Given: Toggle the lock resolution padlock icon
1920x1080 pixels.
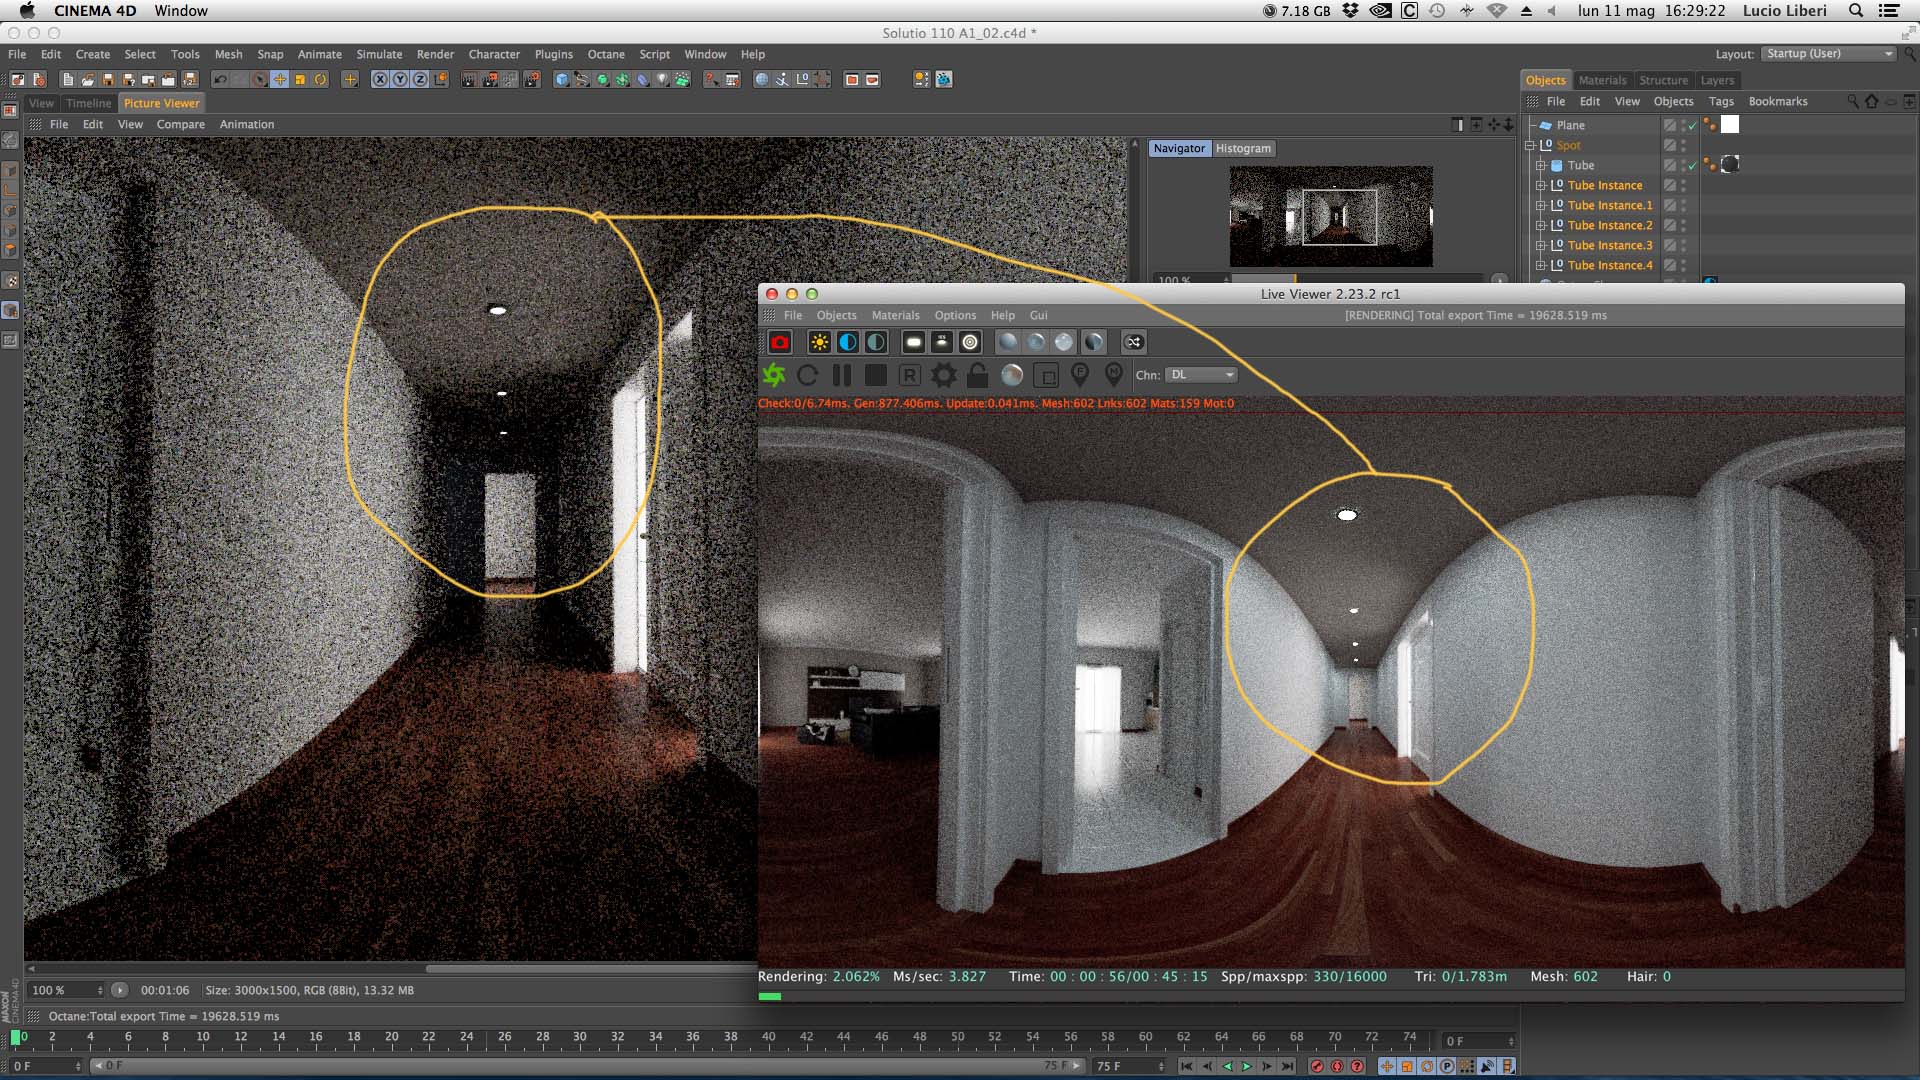Looking at the screenshot, I should [x=977, y=375].
